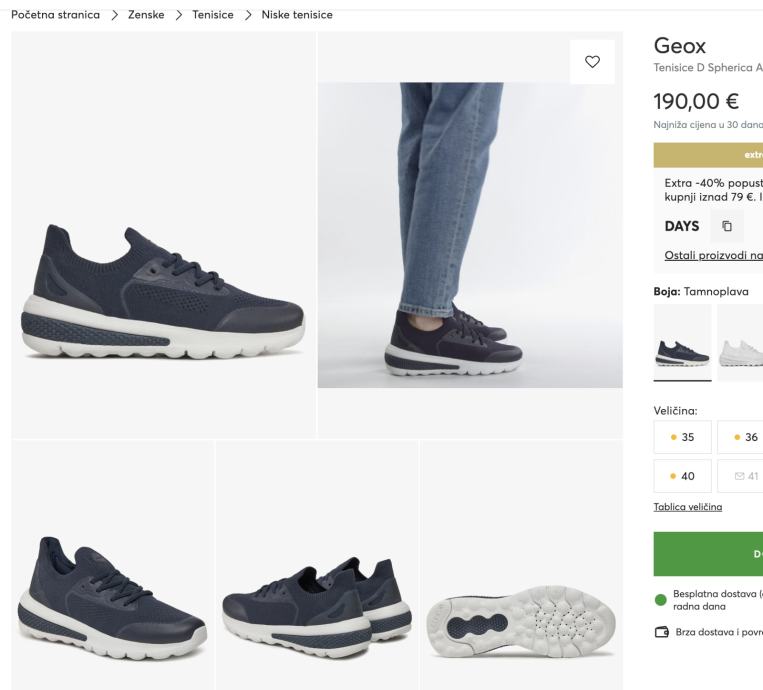The width and height of the screenshot is (763, 690).
Task: Select the white color variant swatch
Action: click(741, 343)
